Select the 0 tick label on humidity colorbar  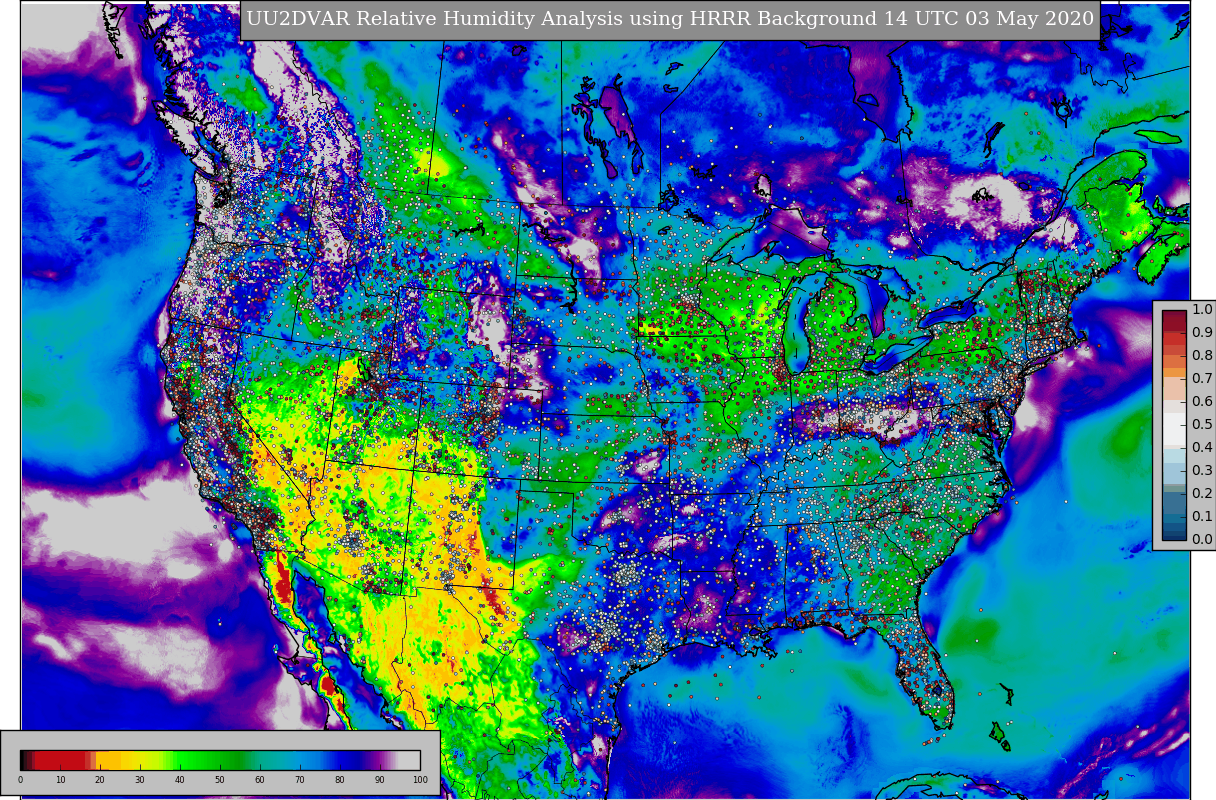20,780
